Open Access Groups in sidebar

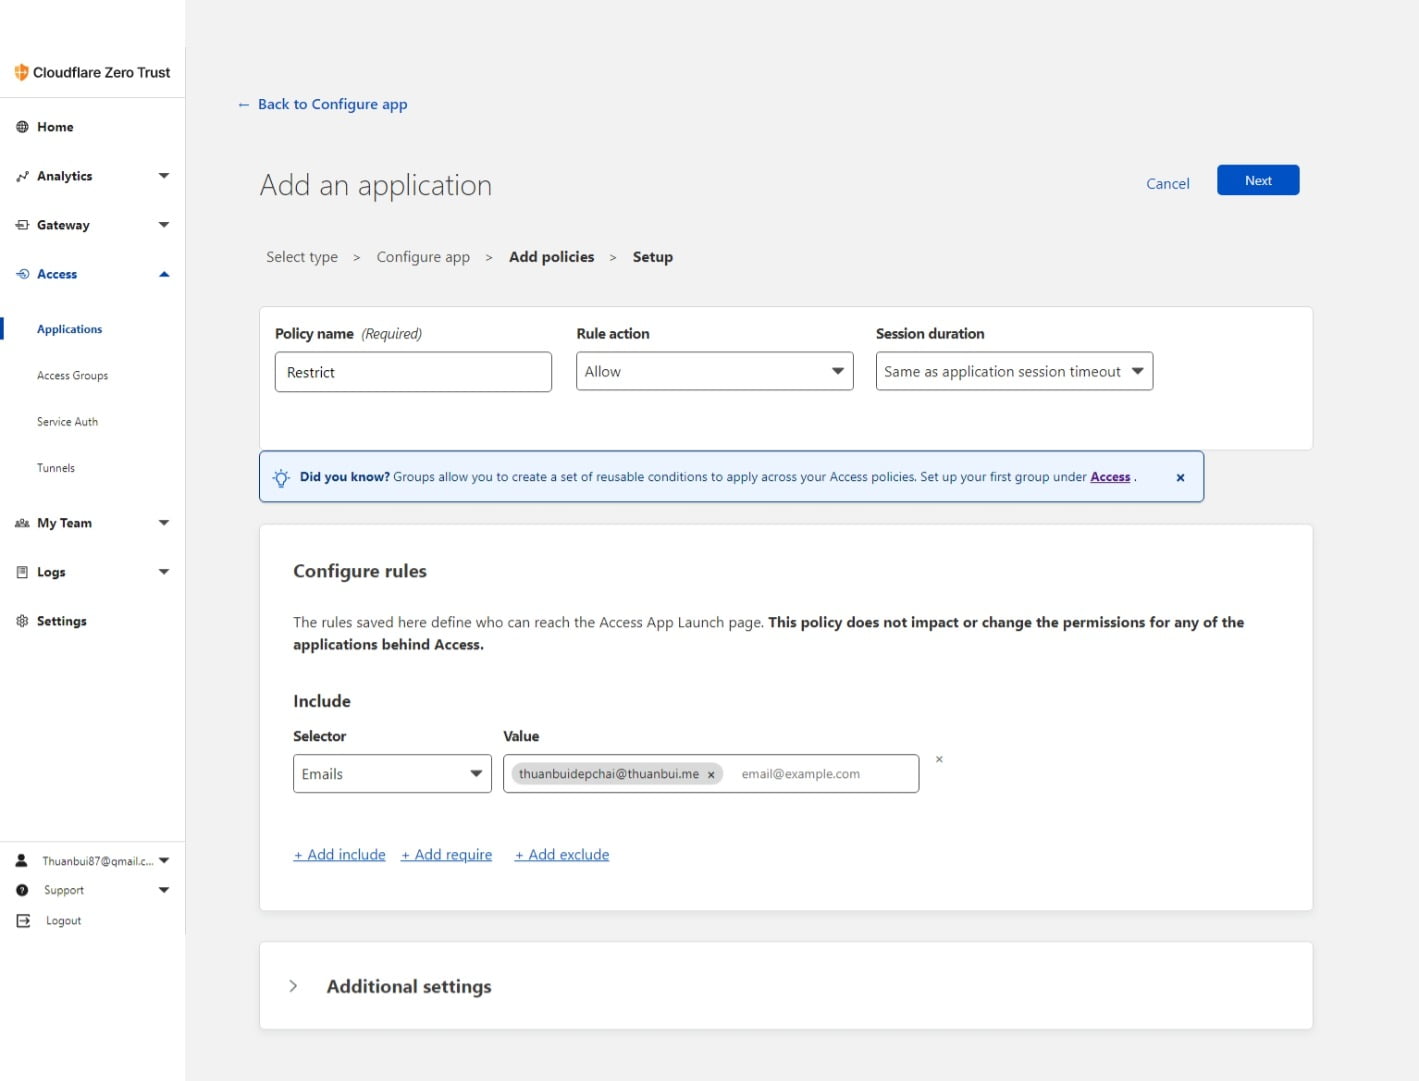[x=72, y=376]
